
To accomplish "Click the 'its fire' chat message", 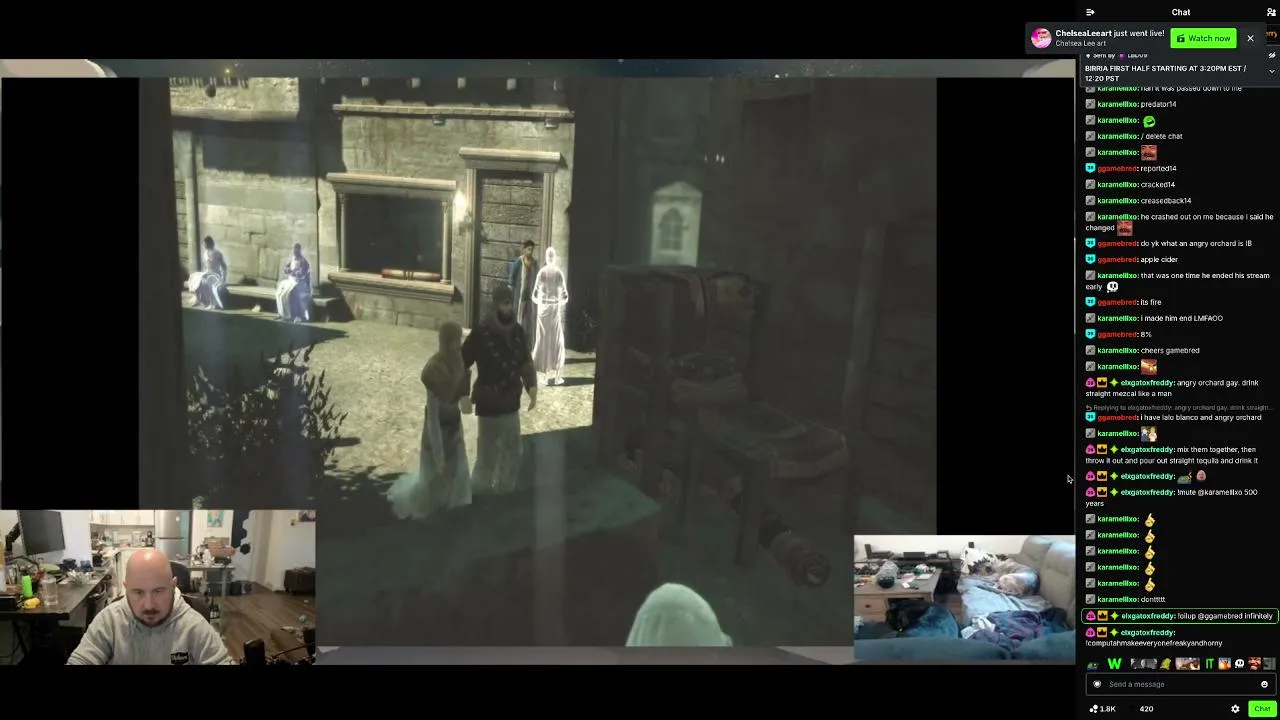I will (1151, 302).
